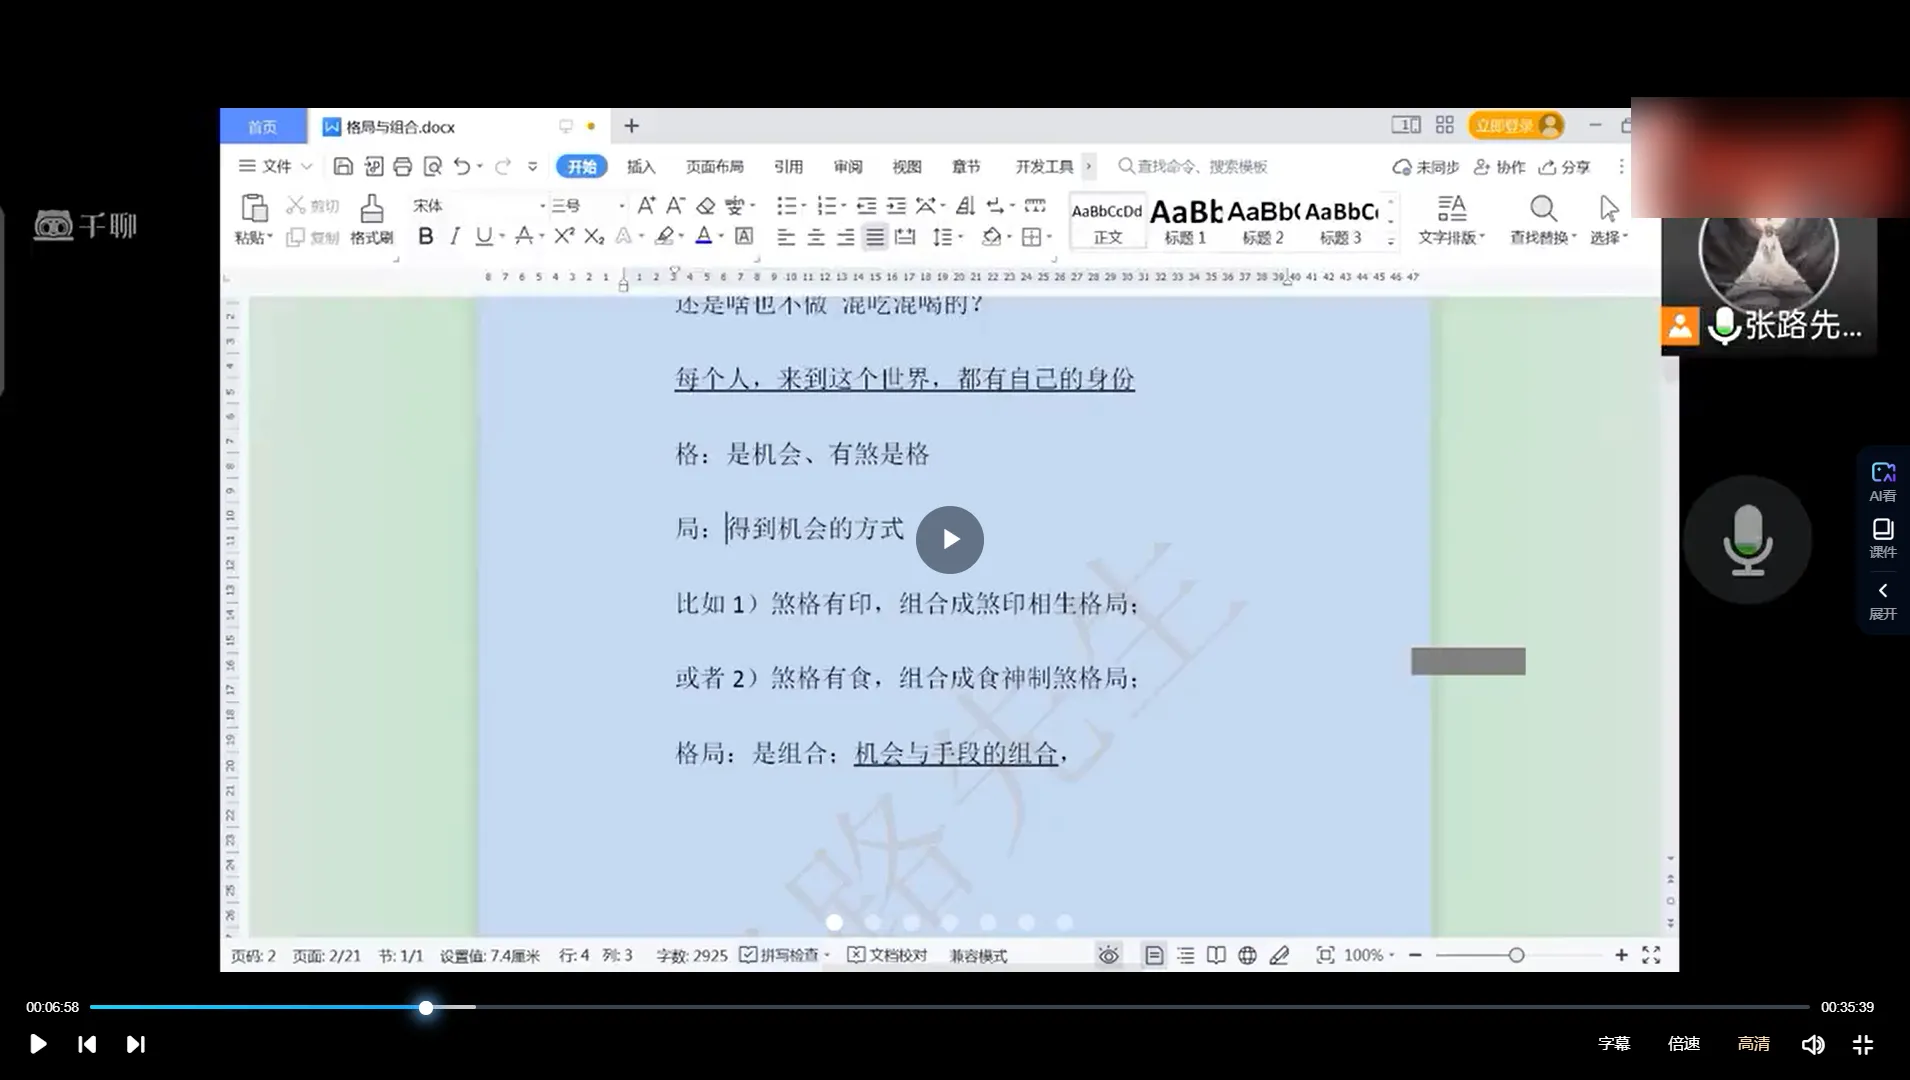Decrease font size with A- icon
Viewport: 1910px width, 1080px height.
point(676,206)
